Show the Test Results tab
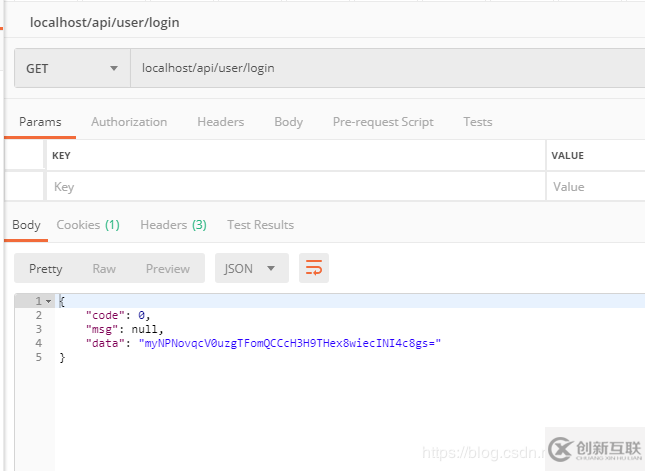This screenshot has height=471, width=645. [260, 225]
